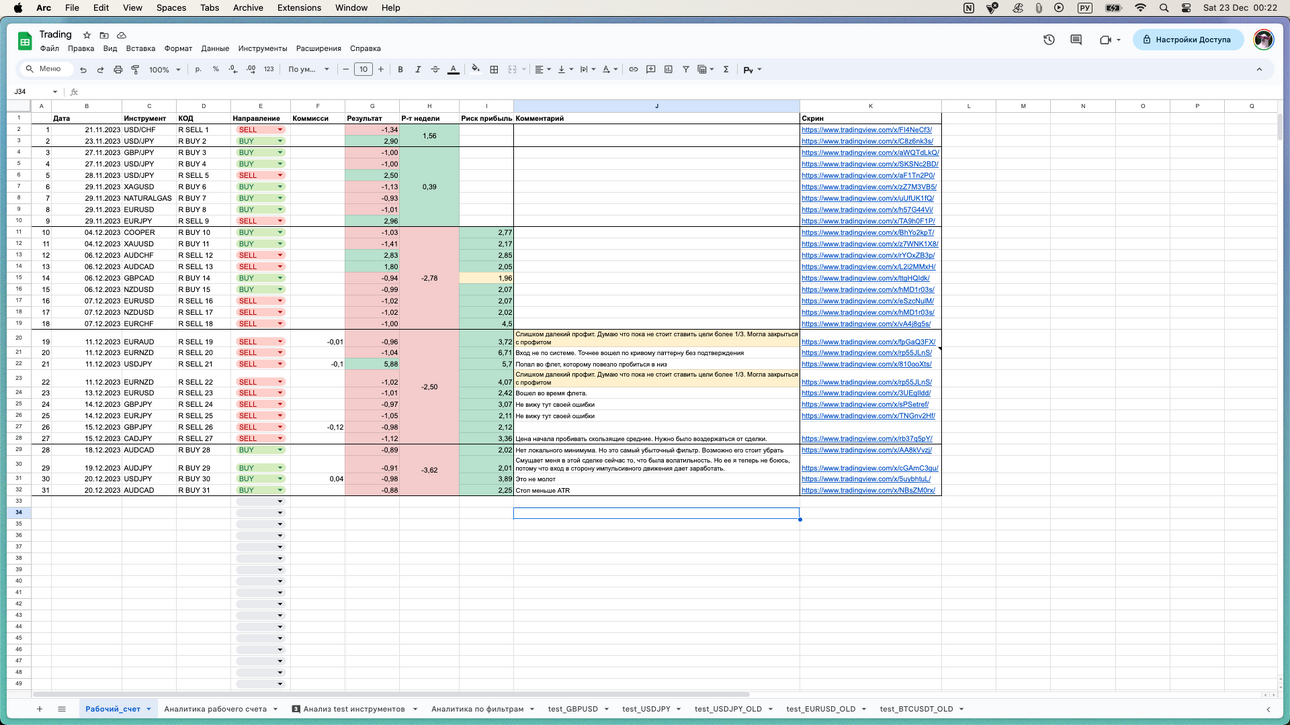Image resolution: width=1290 pixels, height=725 pixels.
Task: Star the Trading document
Action: 87,35
